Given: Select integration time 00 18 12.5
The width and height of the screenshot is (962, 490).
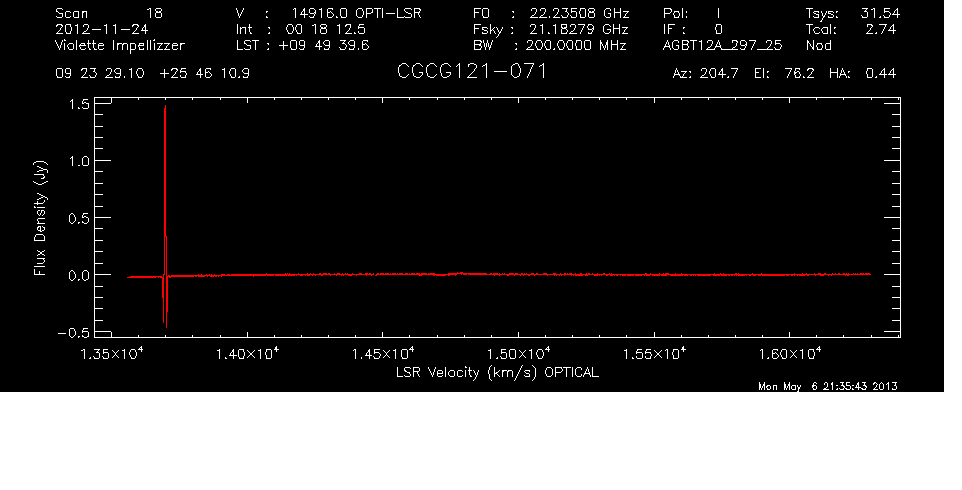Looking at the screenshot, I should tap(325, 29).
